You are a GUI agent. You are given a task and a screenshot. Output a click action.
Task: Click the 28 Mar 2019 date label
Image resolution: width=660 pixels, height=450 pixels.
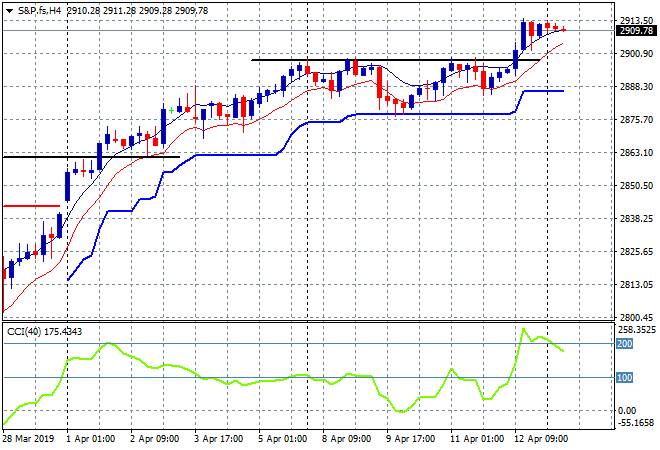(28, 439)
